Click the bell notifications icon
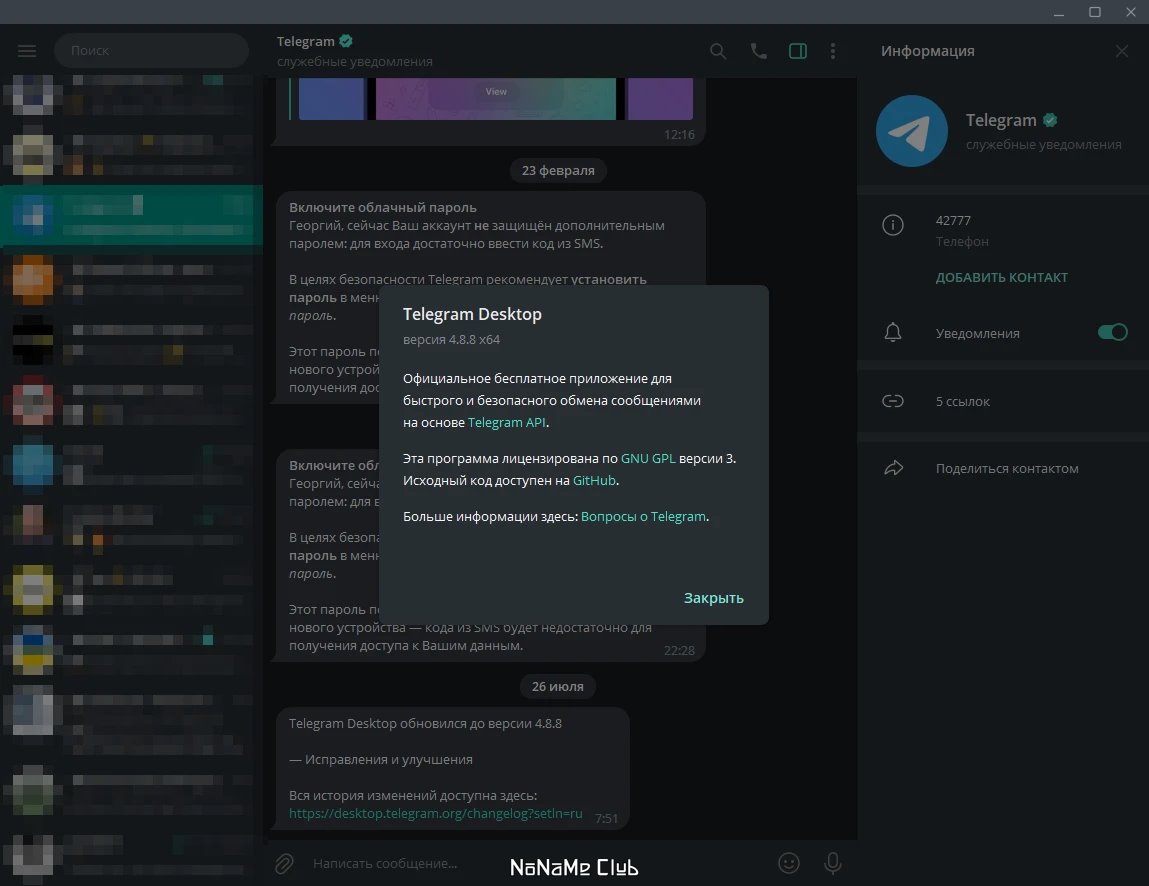Viewport: 1149px width, 886px height. (893, 333)
